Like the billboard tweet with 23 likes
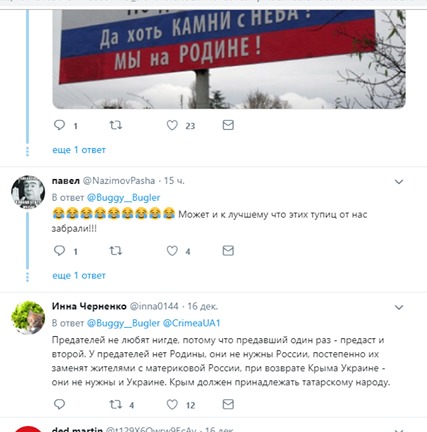Image resolution: width=427 pixels, height=432 pixels. tap(172, 125)
